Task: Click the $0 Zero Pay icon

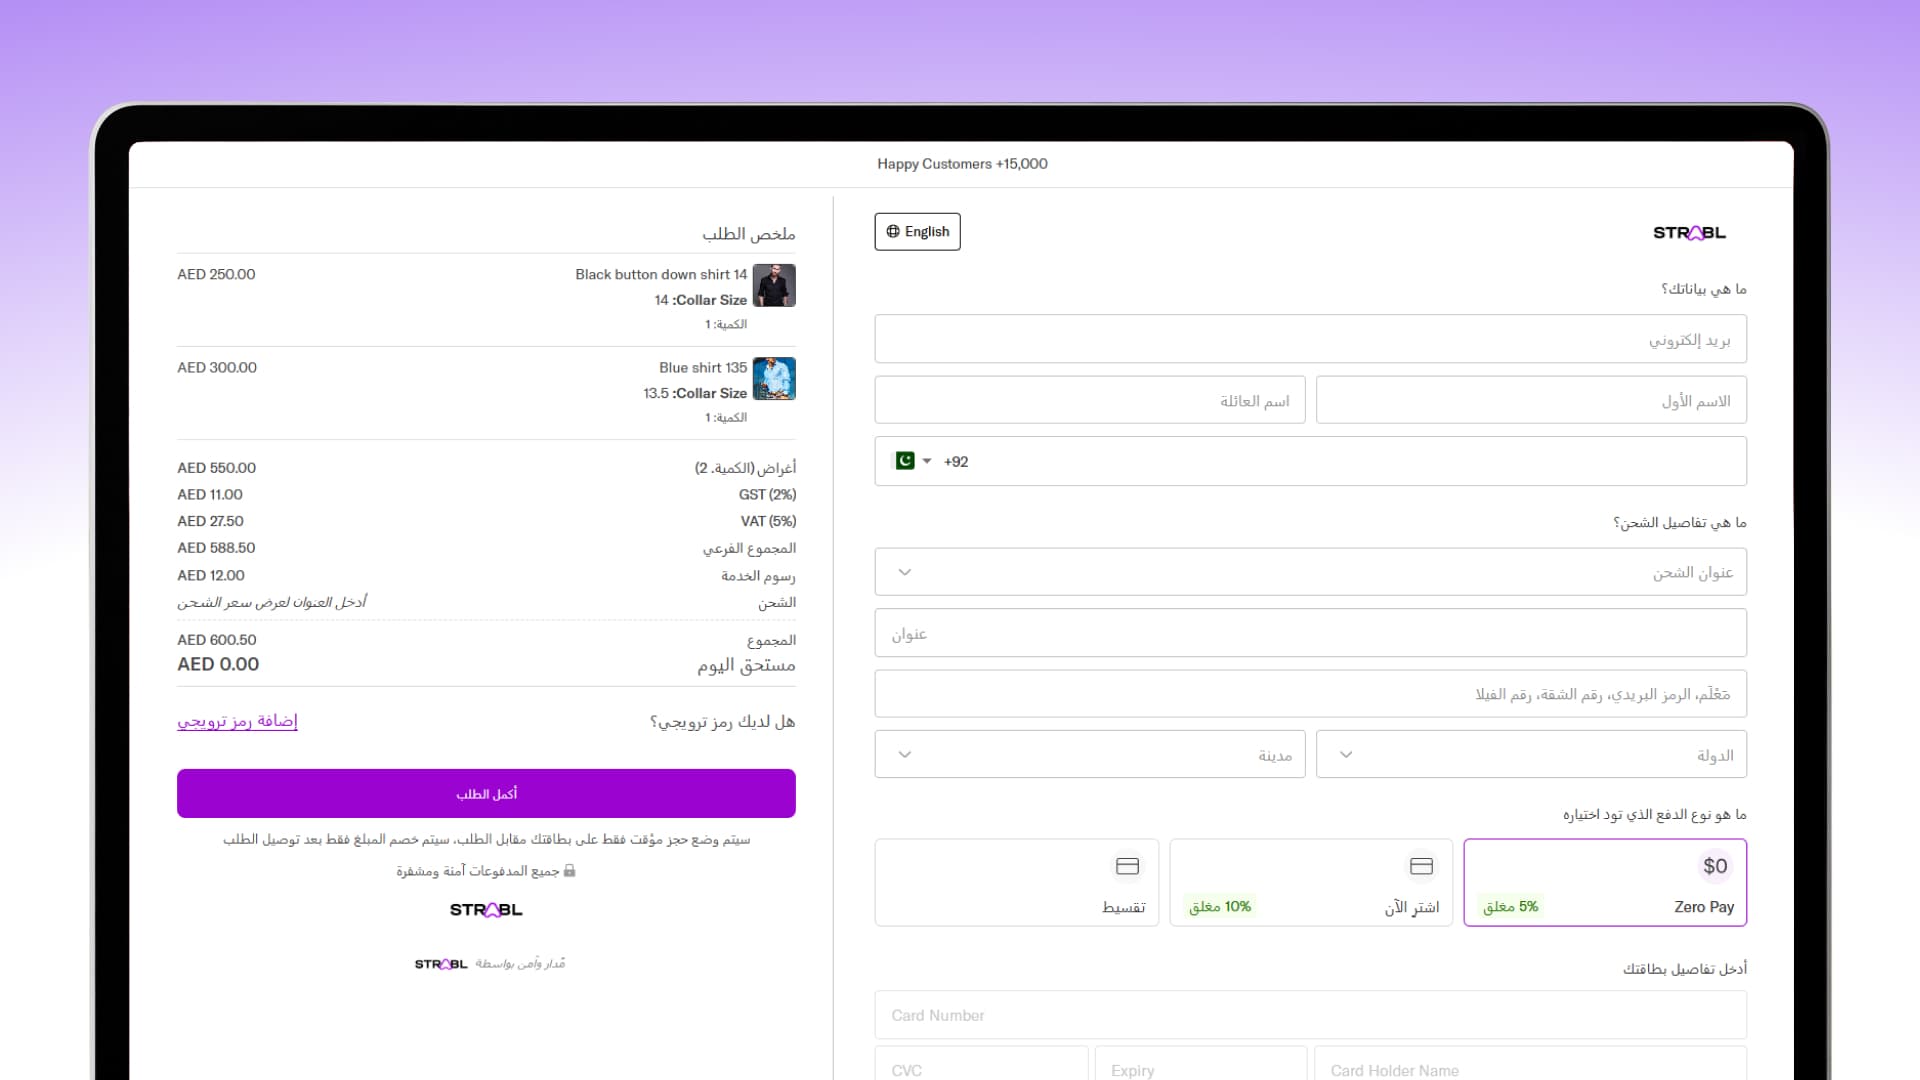Action: [x=1715, y=866]
